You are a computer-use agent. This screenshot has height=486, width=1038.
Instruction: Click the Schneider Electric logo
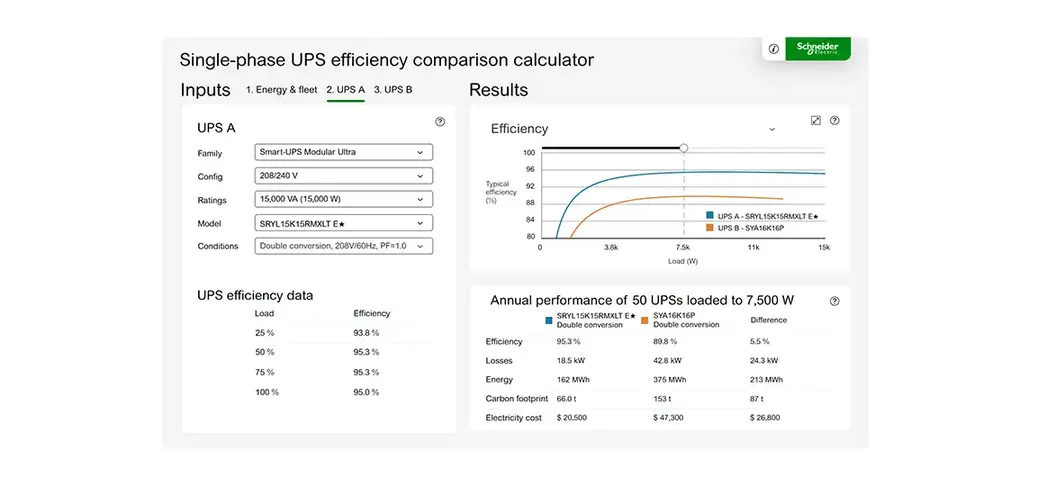818,48
